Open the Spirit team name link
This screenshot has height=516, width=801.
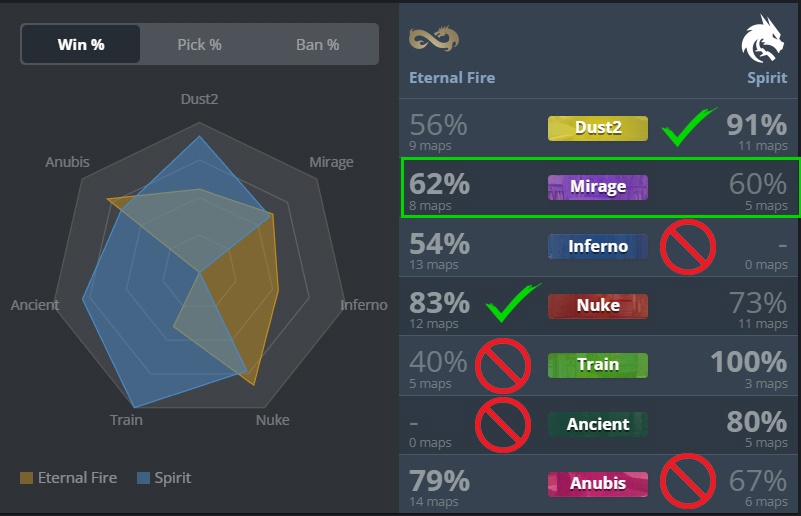pyautogui.click(x=767, y=78)
